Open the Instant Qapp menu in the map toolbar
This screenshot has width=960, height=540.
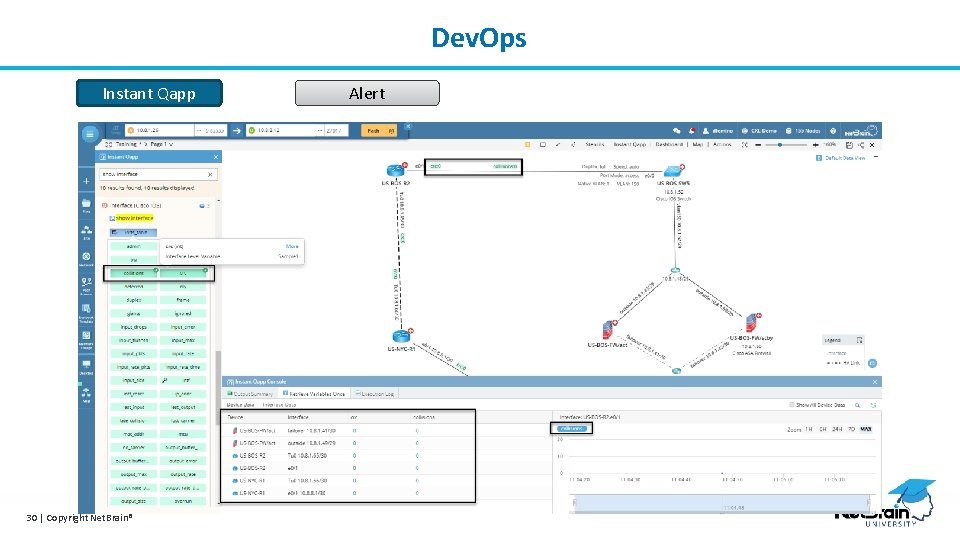tap(630, 144)
